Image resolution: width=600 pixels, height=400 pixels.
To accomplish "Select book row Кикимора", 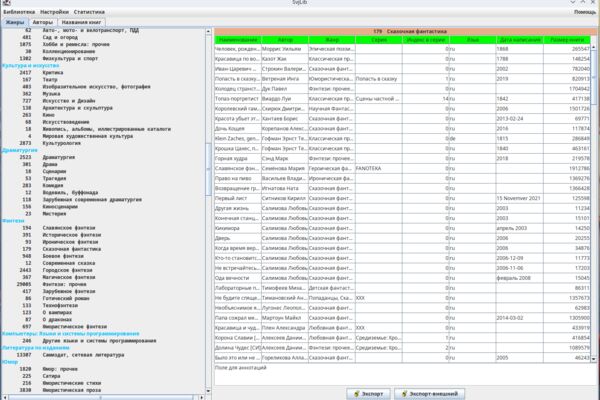I will tap(402, 228).
